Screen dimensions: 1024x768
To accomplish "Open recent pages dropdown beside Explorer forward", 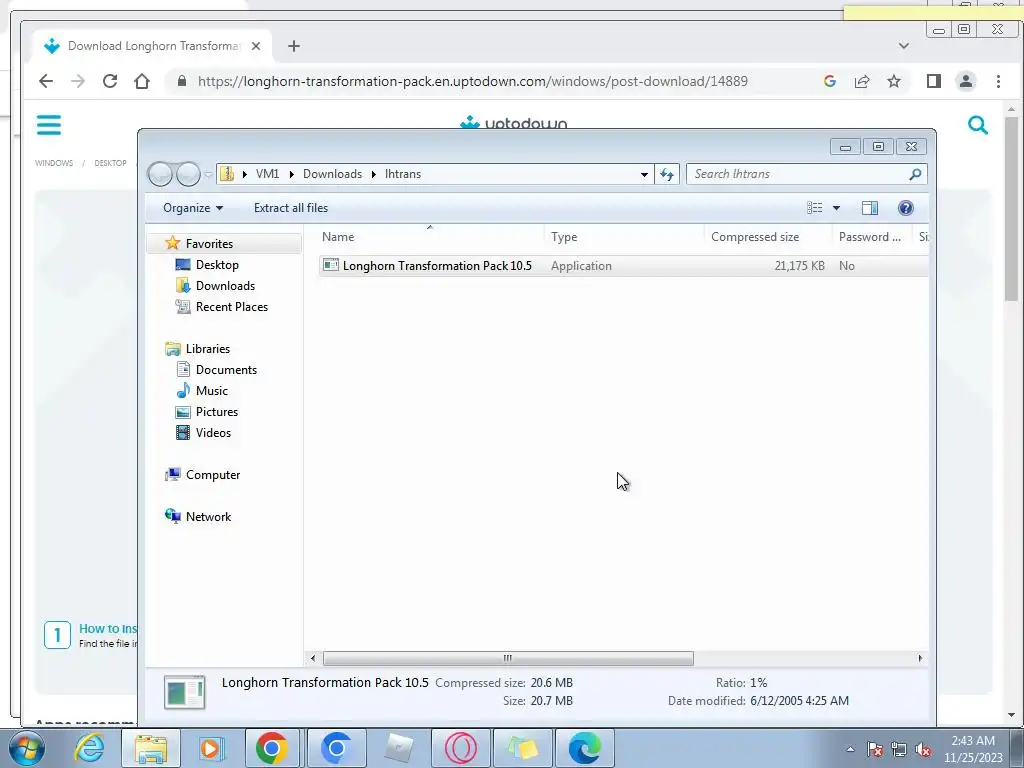I will pyautogui.click(x=208, y=174).
